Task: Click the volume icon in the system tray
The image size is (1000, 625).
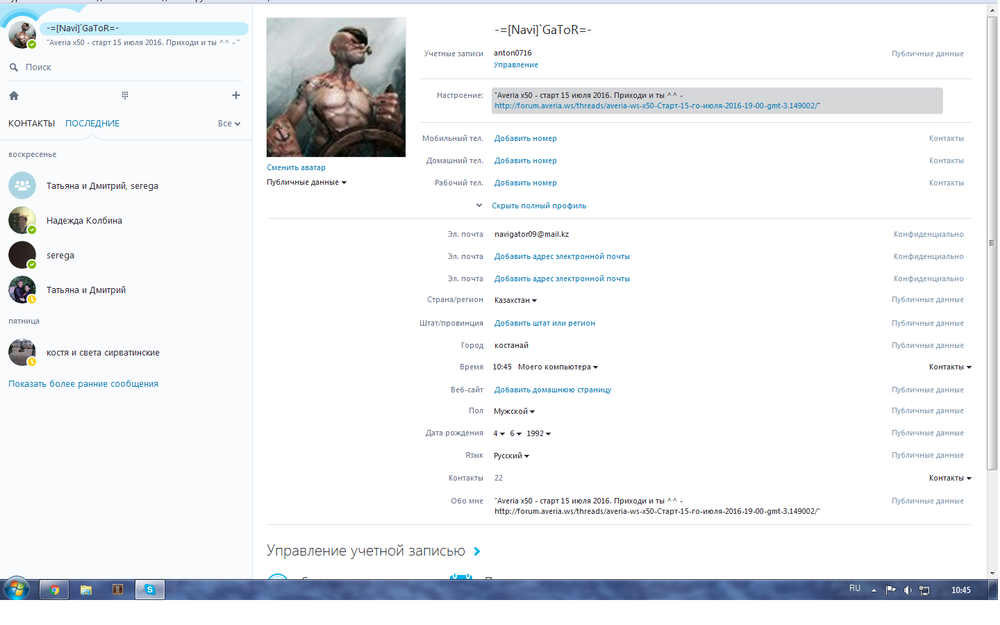Action: [x=908, y=590]
